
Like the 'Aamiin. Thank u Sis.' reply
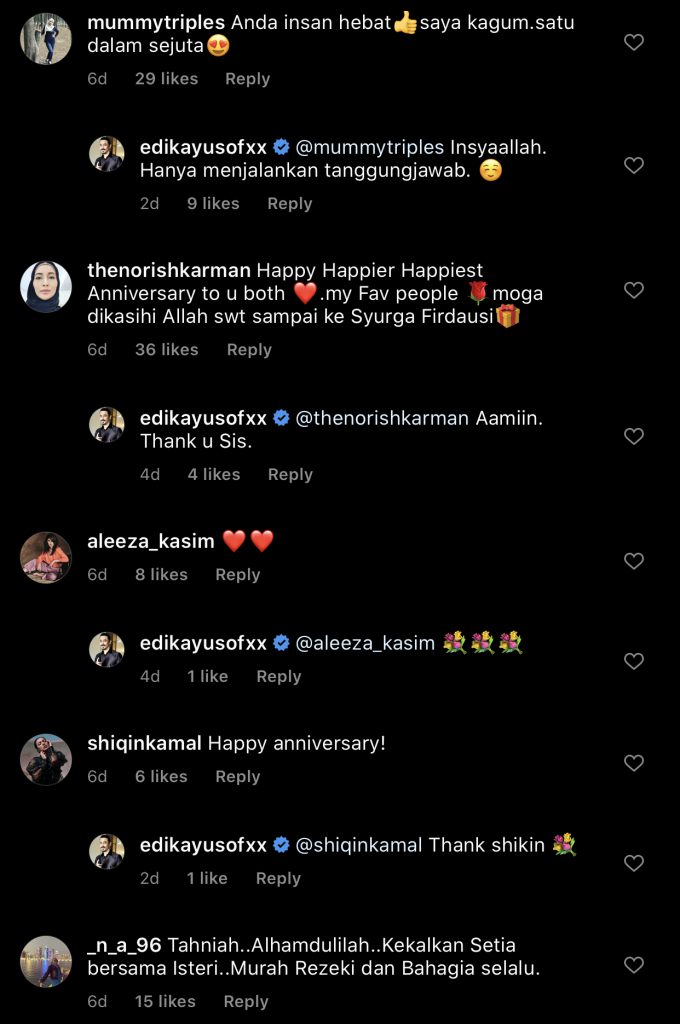[x=633, y=437]
